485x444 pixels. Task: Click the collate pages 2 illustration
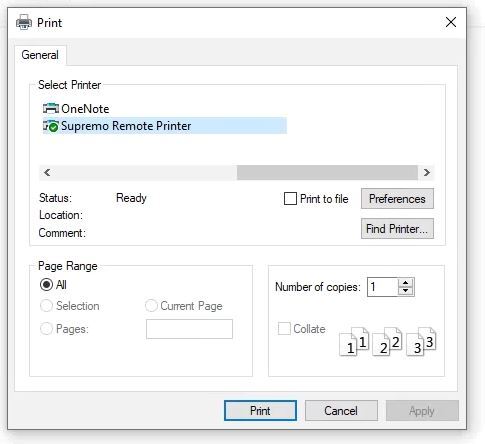[x=387, y=342]
